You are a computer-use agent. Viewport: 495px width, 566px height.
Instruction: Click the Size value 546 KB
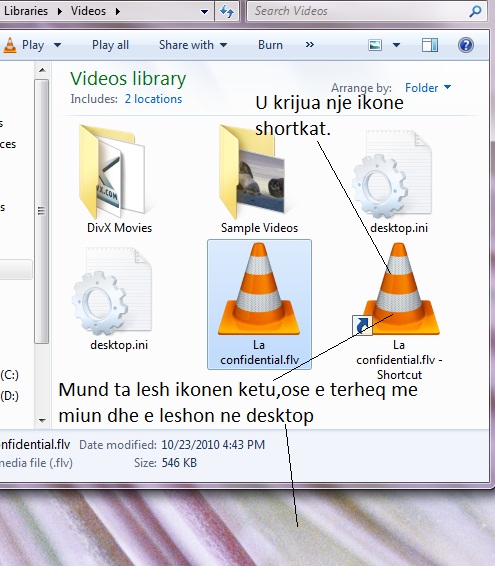click(x=179, y=462)
